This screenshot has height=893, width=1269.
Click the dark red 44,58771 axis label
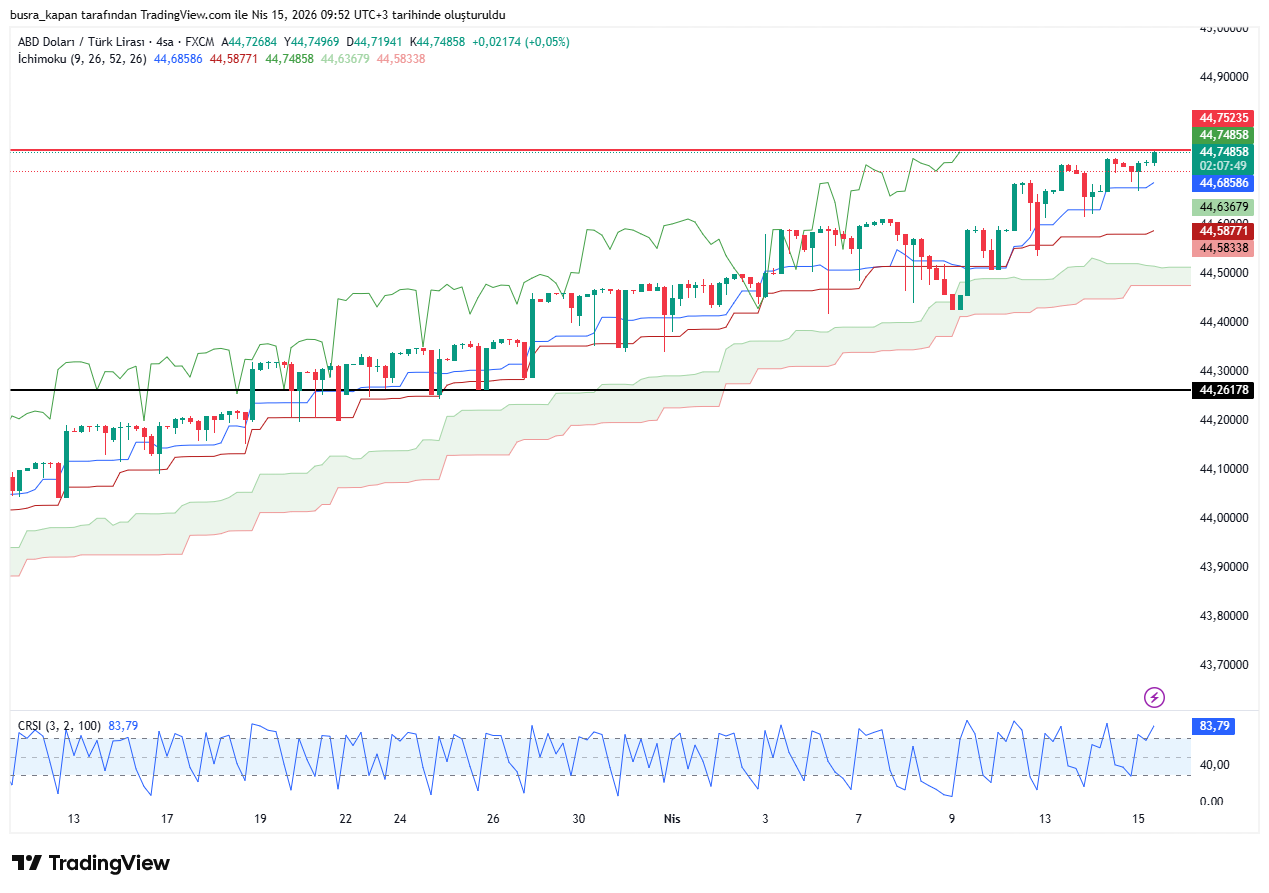click(x=1223, y=231)
